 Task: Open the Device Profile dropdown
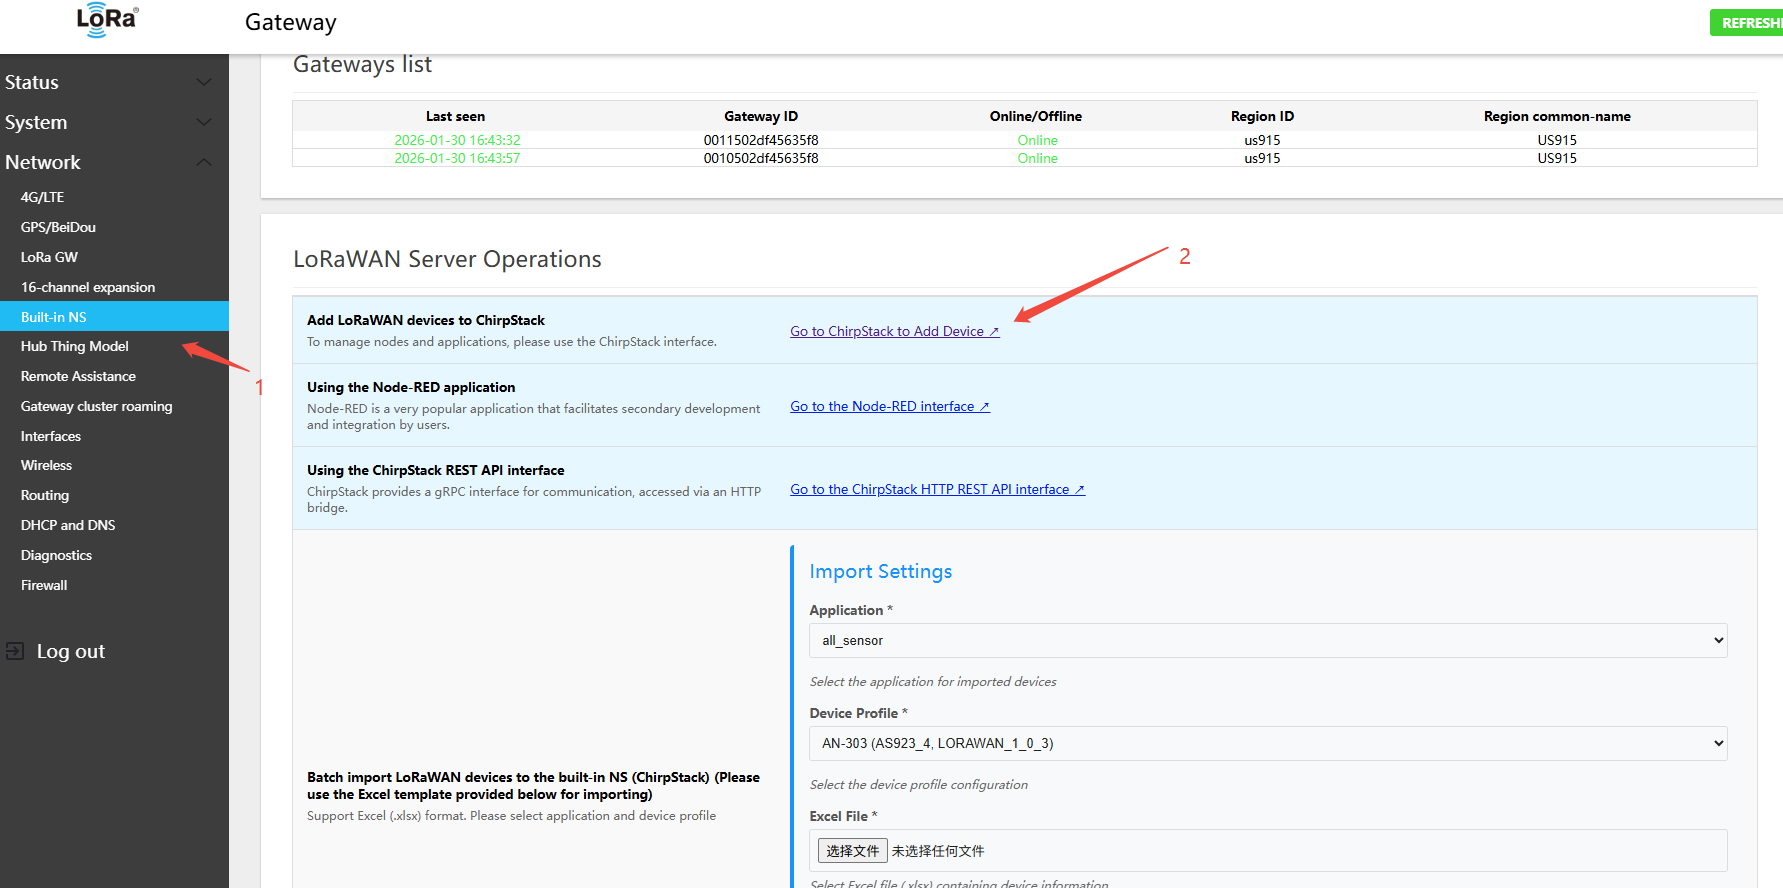pos(1267,743)
